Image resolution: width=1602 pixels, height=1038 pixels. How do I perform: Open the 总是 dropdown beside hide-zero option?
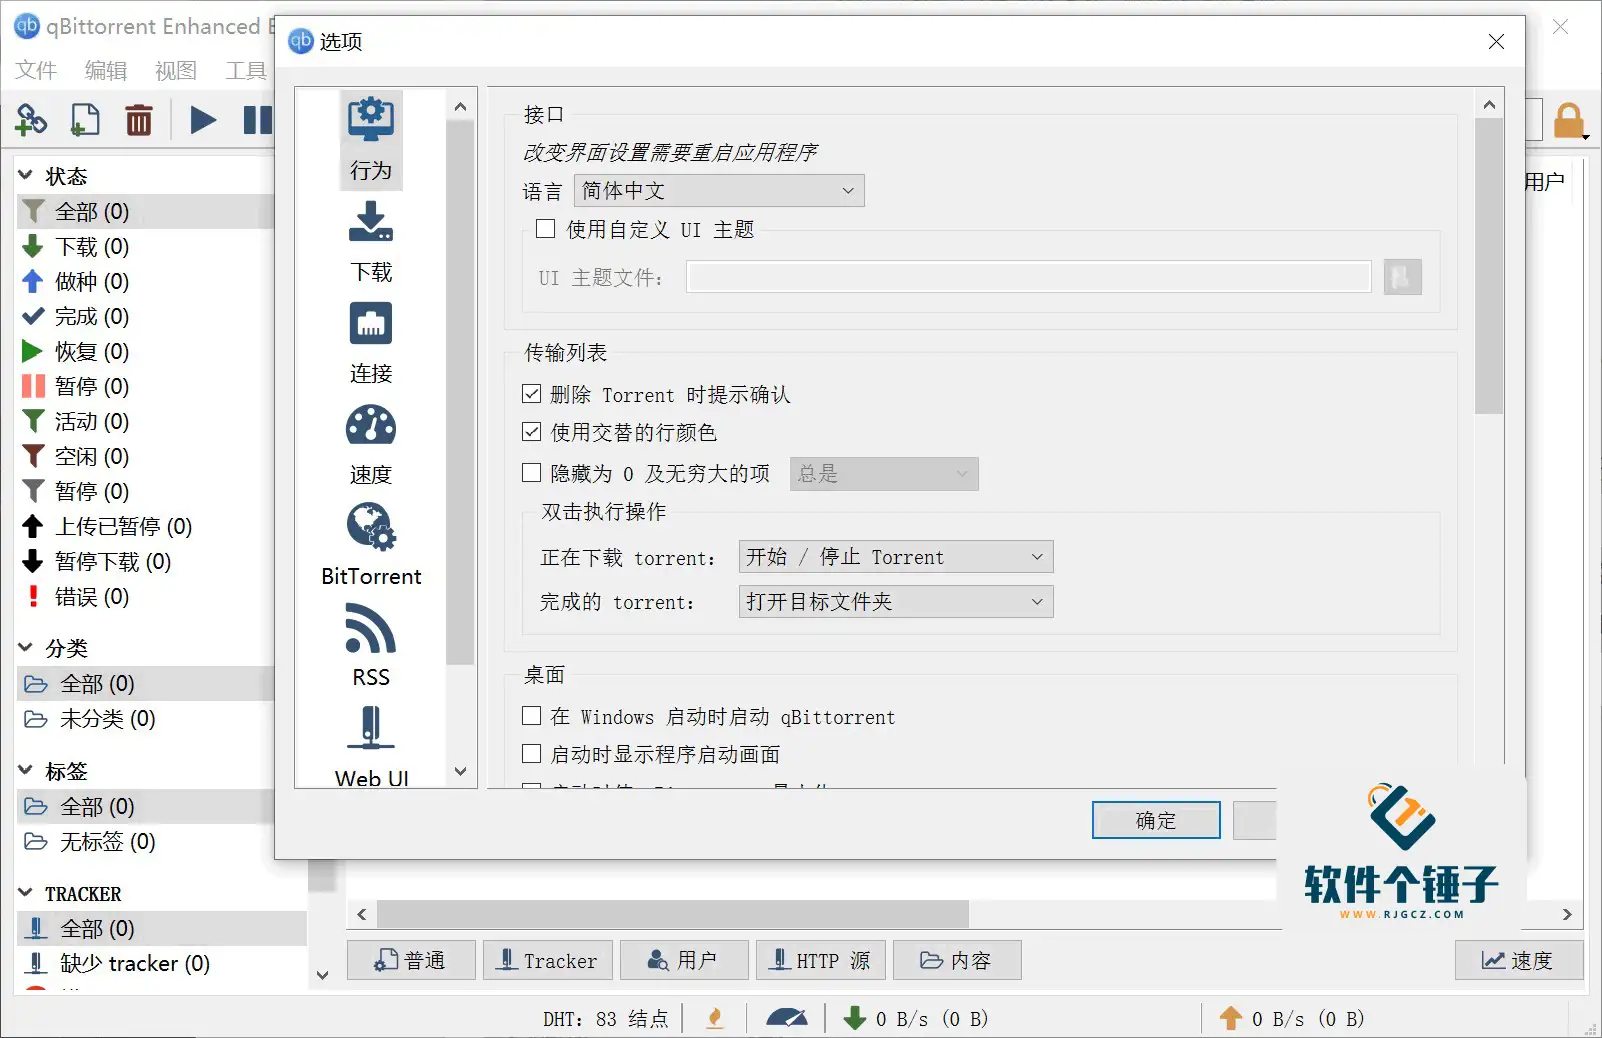point(884,474)
